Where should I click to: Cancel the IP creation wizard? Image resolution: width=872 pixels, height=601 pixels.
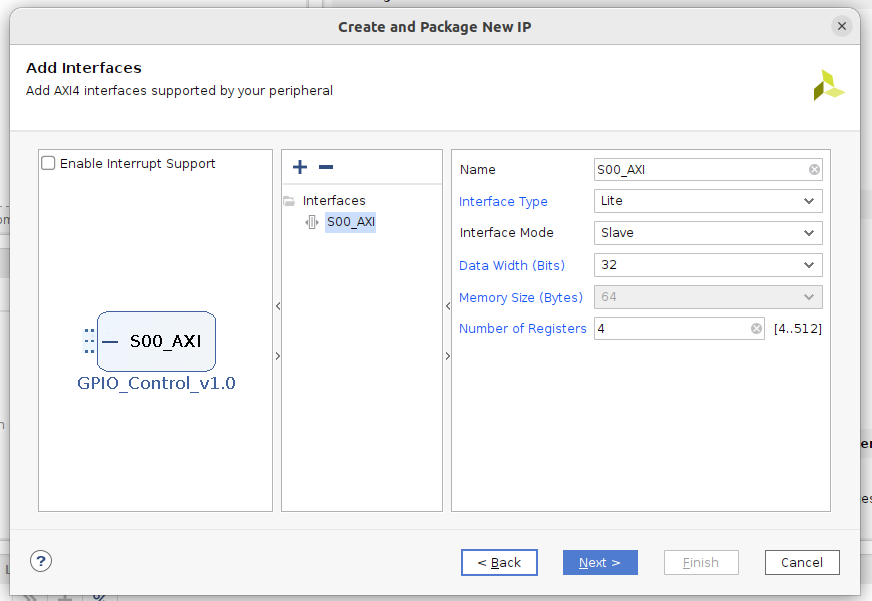802,562
